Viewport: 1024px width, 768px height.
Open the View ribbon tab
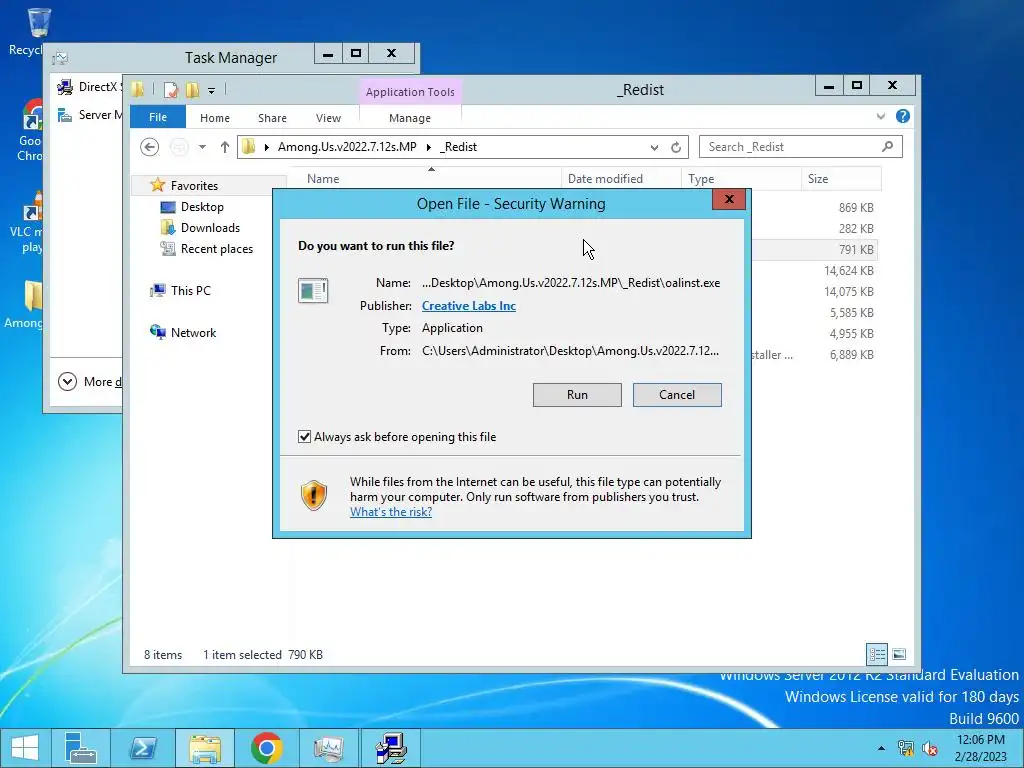pyautogui.click(x=328, y=118)
